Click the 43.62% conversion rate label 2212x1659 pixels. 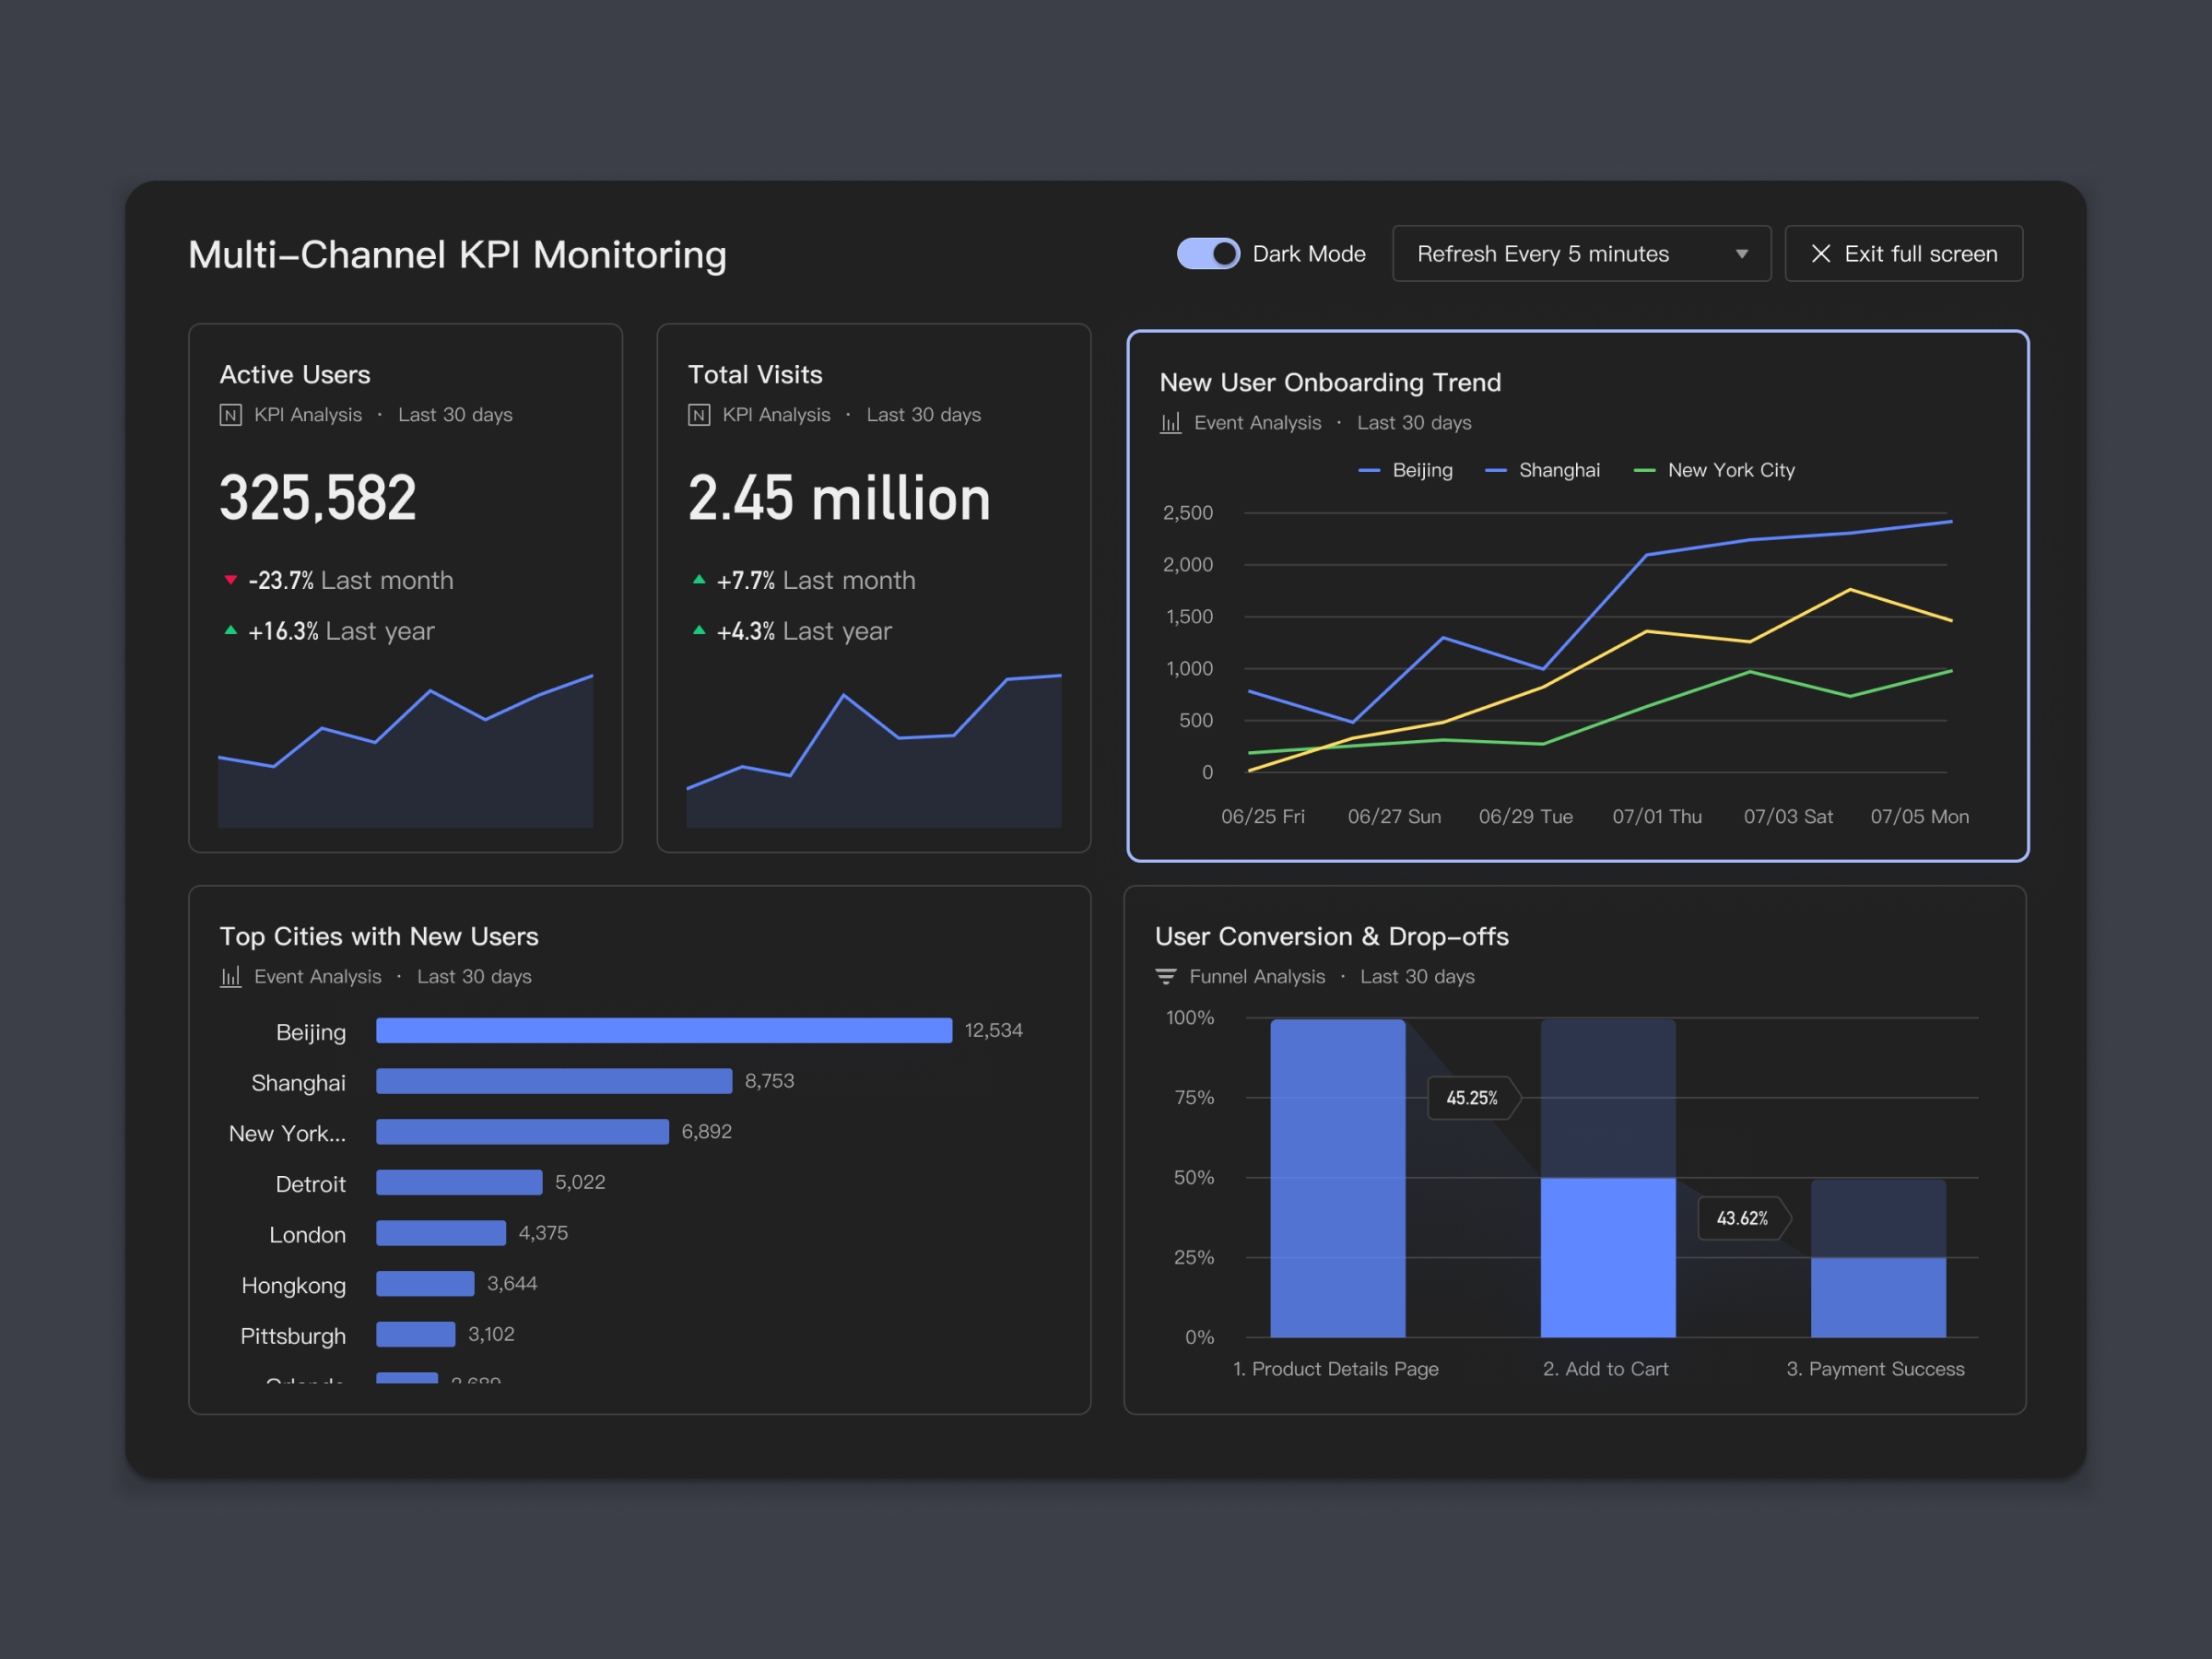[x=1742, y=1218]
